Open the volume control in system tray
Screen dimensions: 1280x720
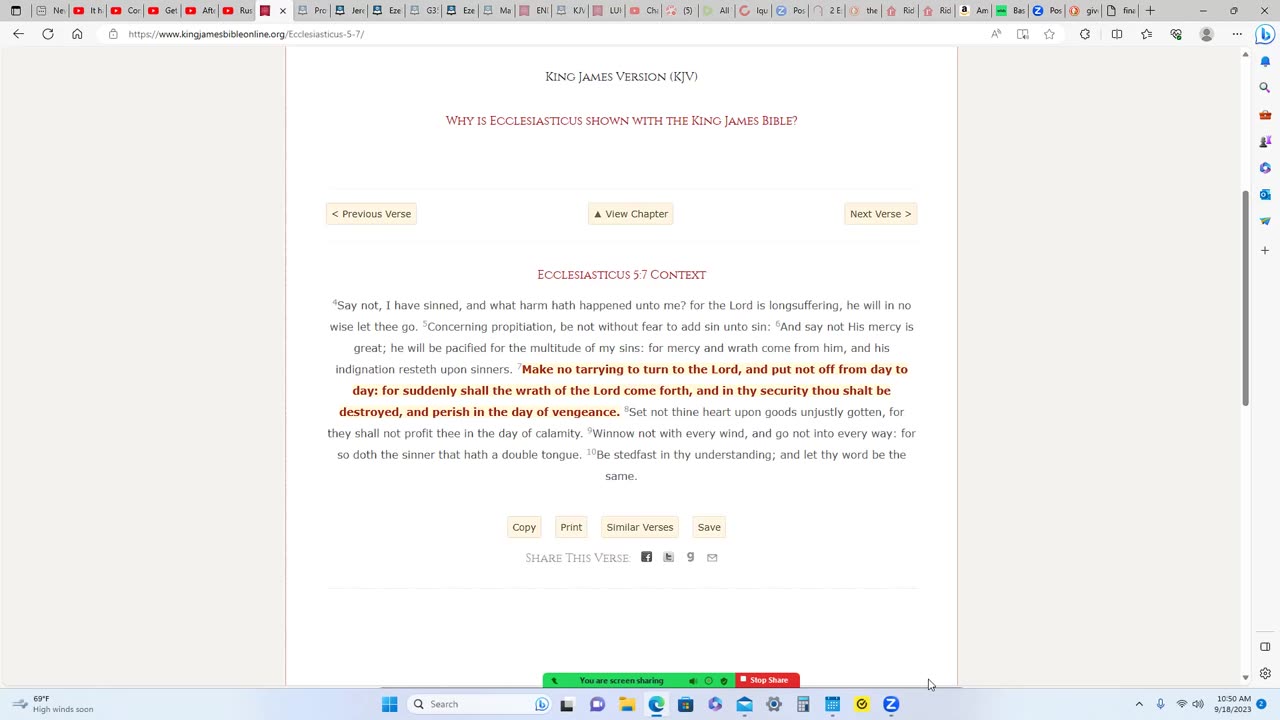[x=1198, y=704]
